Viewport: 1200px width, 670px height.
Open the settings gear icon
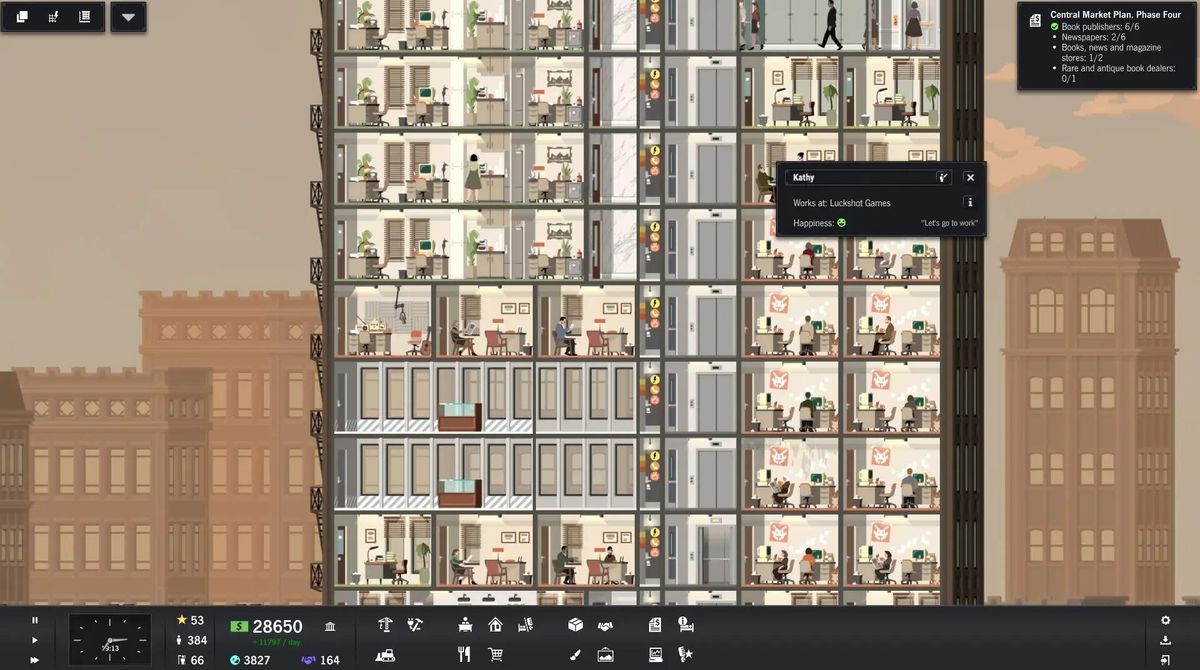1165,621
